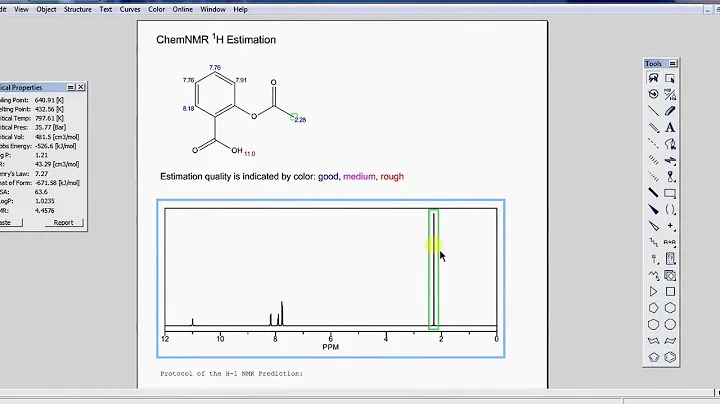Select the Pen drawing tool
This screenshot has height=404, width=720.
670,144
